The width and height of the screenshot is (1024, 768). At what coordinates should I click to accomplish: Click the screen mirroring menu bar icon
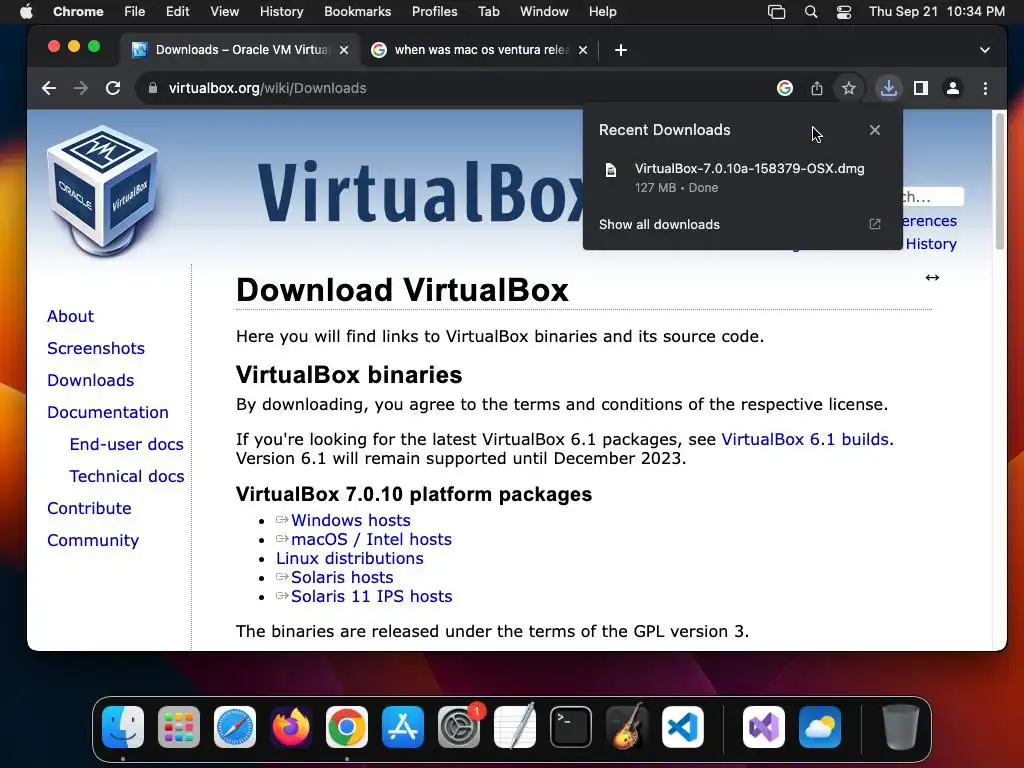(776, 12)
